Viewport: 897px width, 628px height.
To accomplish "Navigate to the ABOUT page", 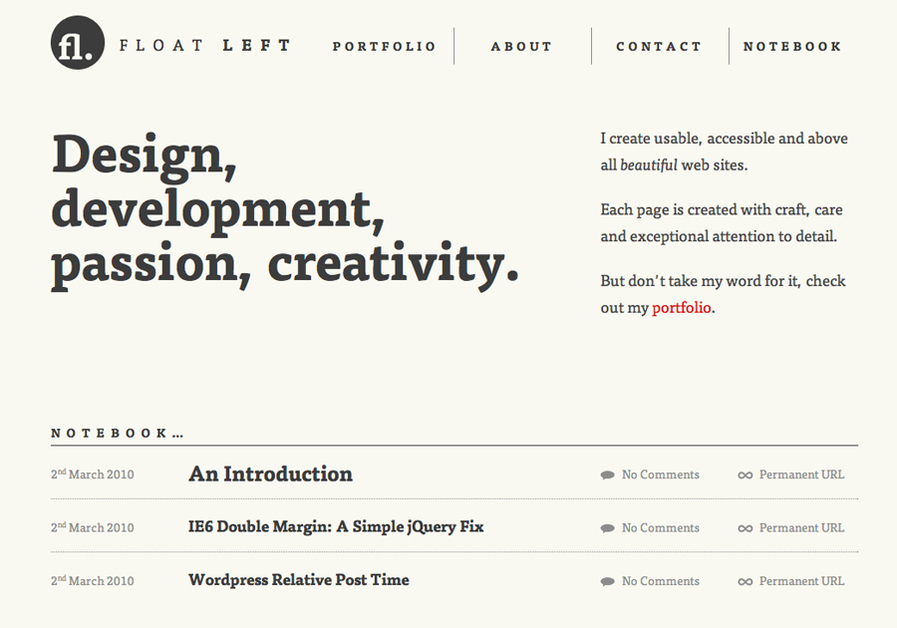I will (522, 46).
